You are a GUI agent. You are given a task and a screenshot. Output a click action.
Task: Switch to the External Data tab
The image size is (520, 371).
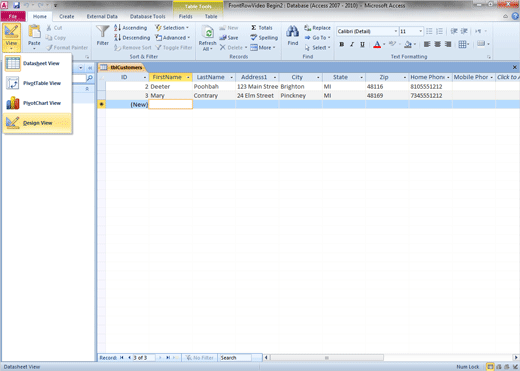(x=102, y=16)
